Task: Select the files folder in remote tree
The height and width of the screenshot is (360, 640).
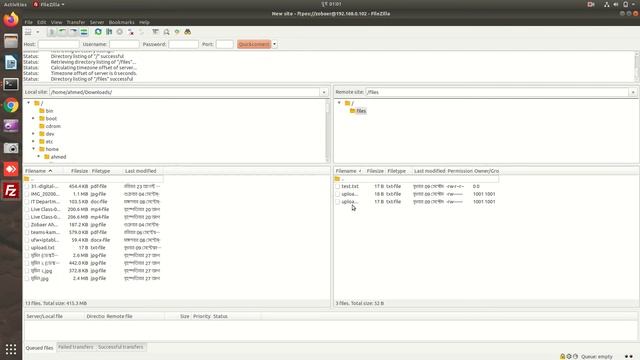Action: [x=361, y=111]
